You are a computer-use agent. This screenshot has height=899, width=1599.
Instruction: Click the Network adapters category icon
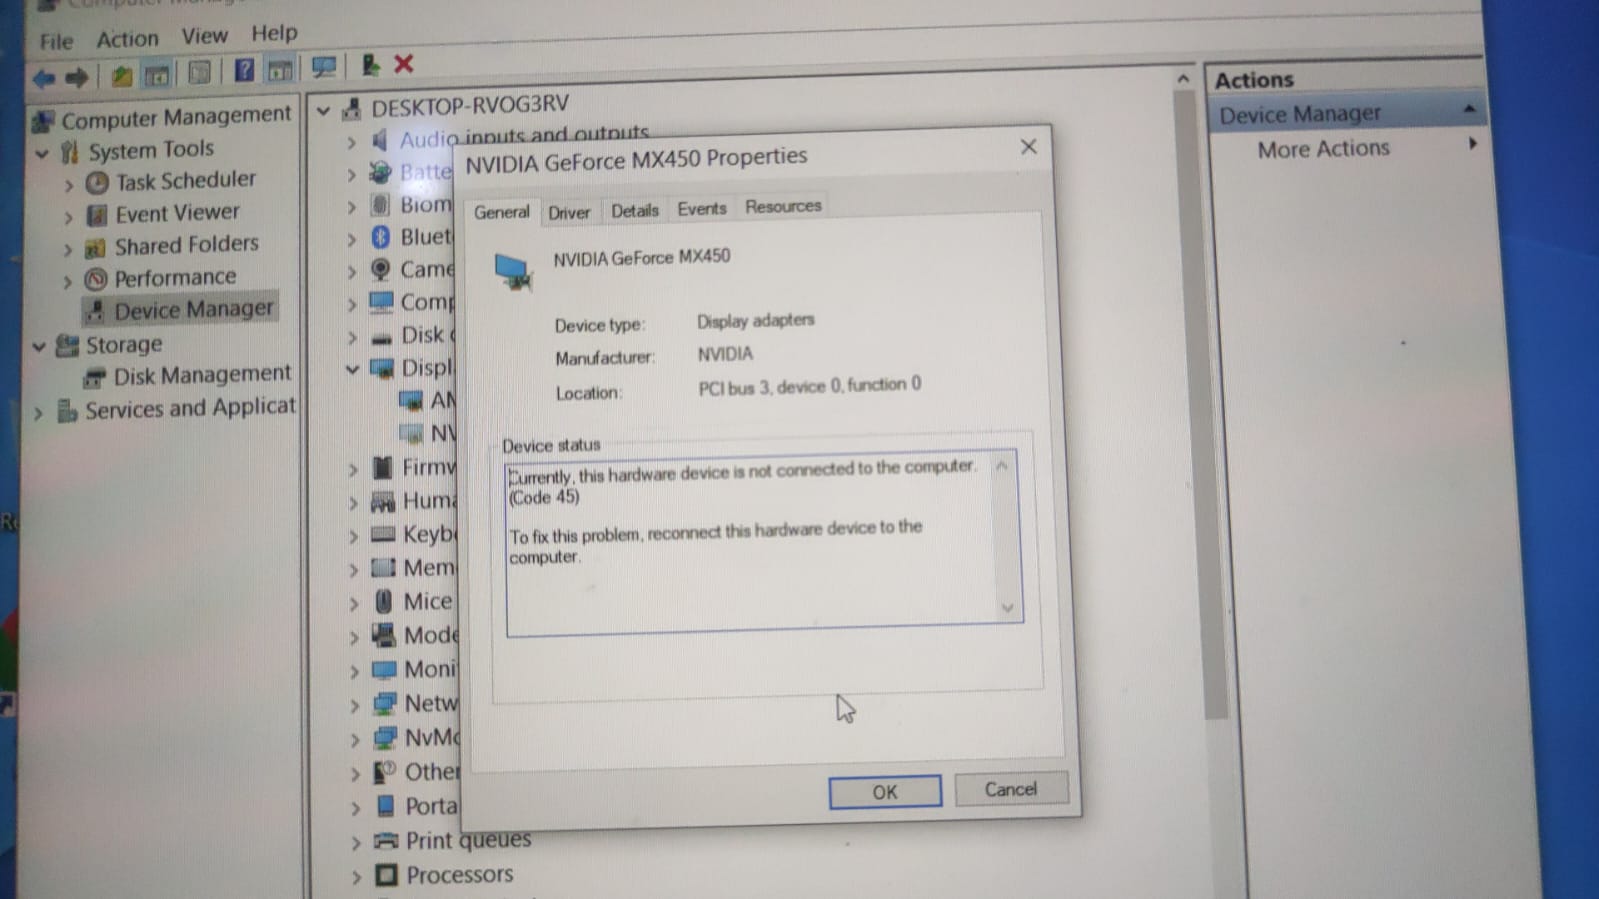[x=385, y=705]
